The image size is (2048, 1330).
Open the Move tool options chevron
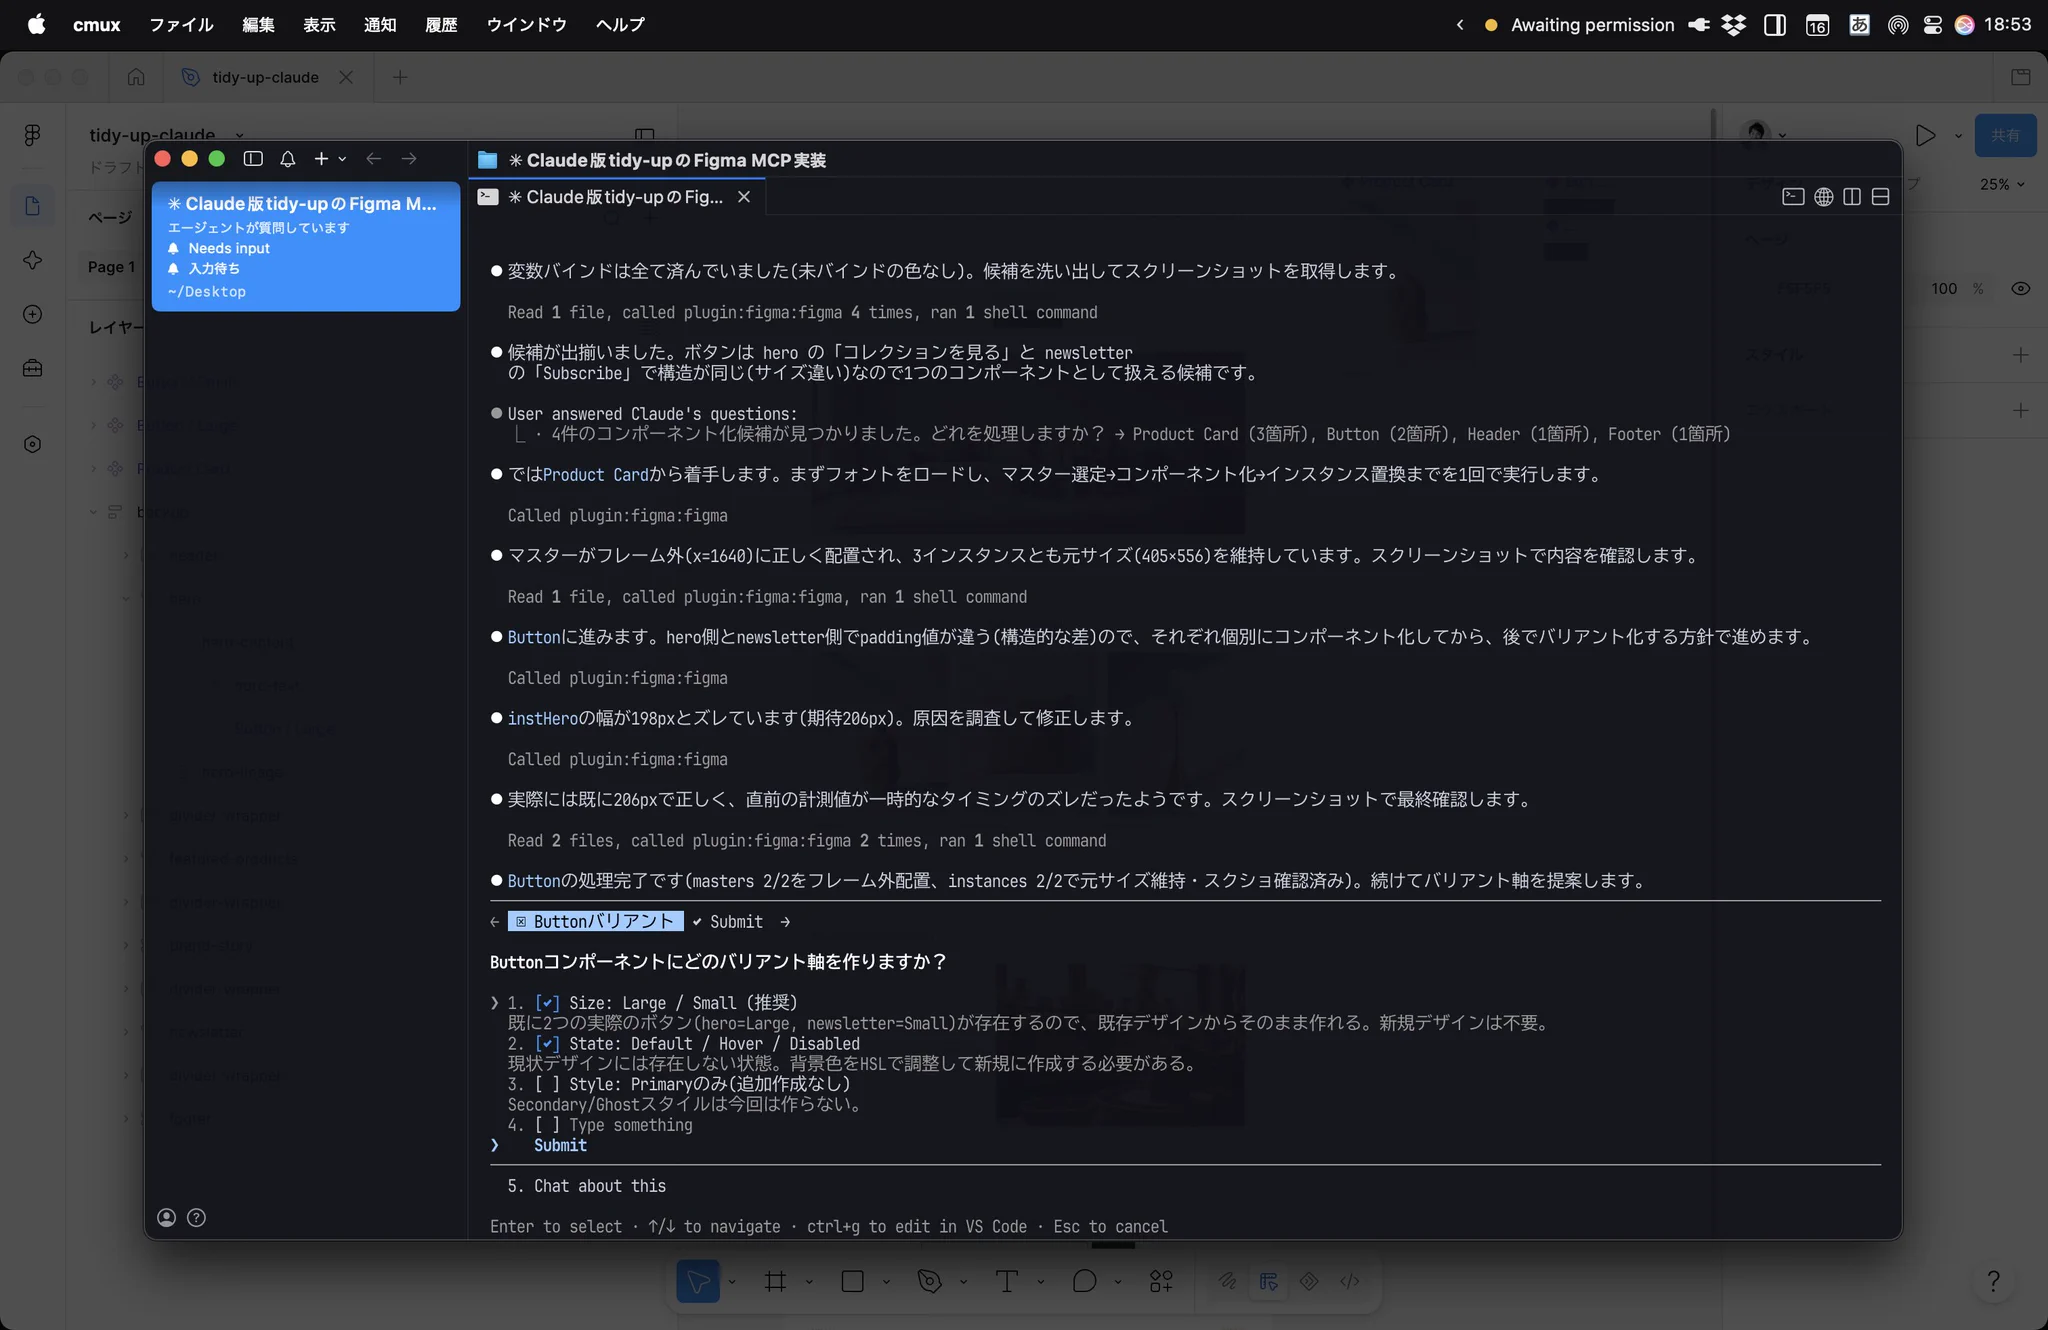[732, 1282]
